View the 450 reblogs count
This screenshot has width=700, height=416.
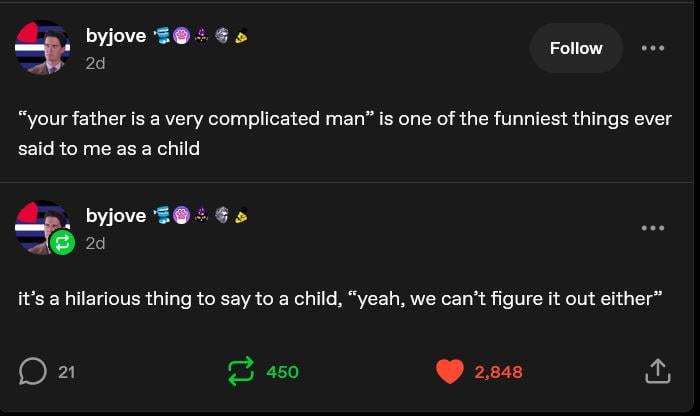click(x=283, y=372)
